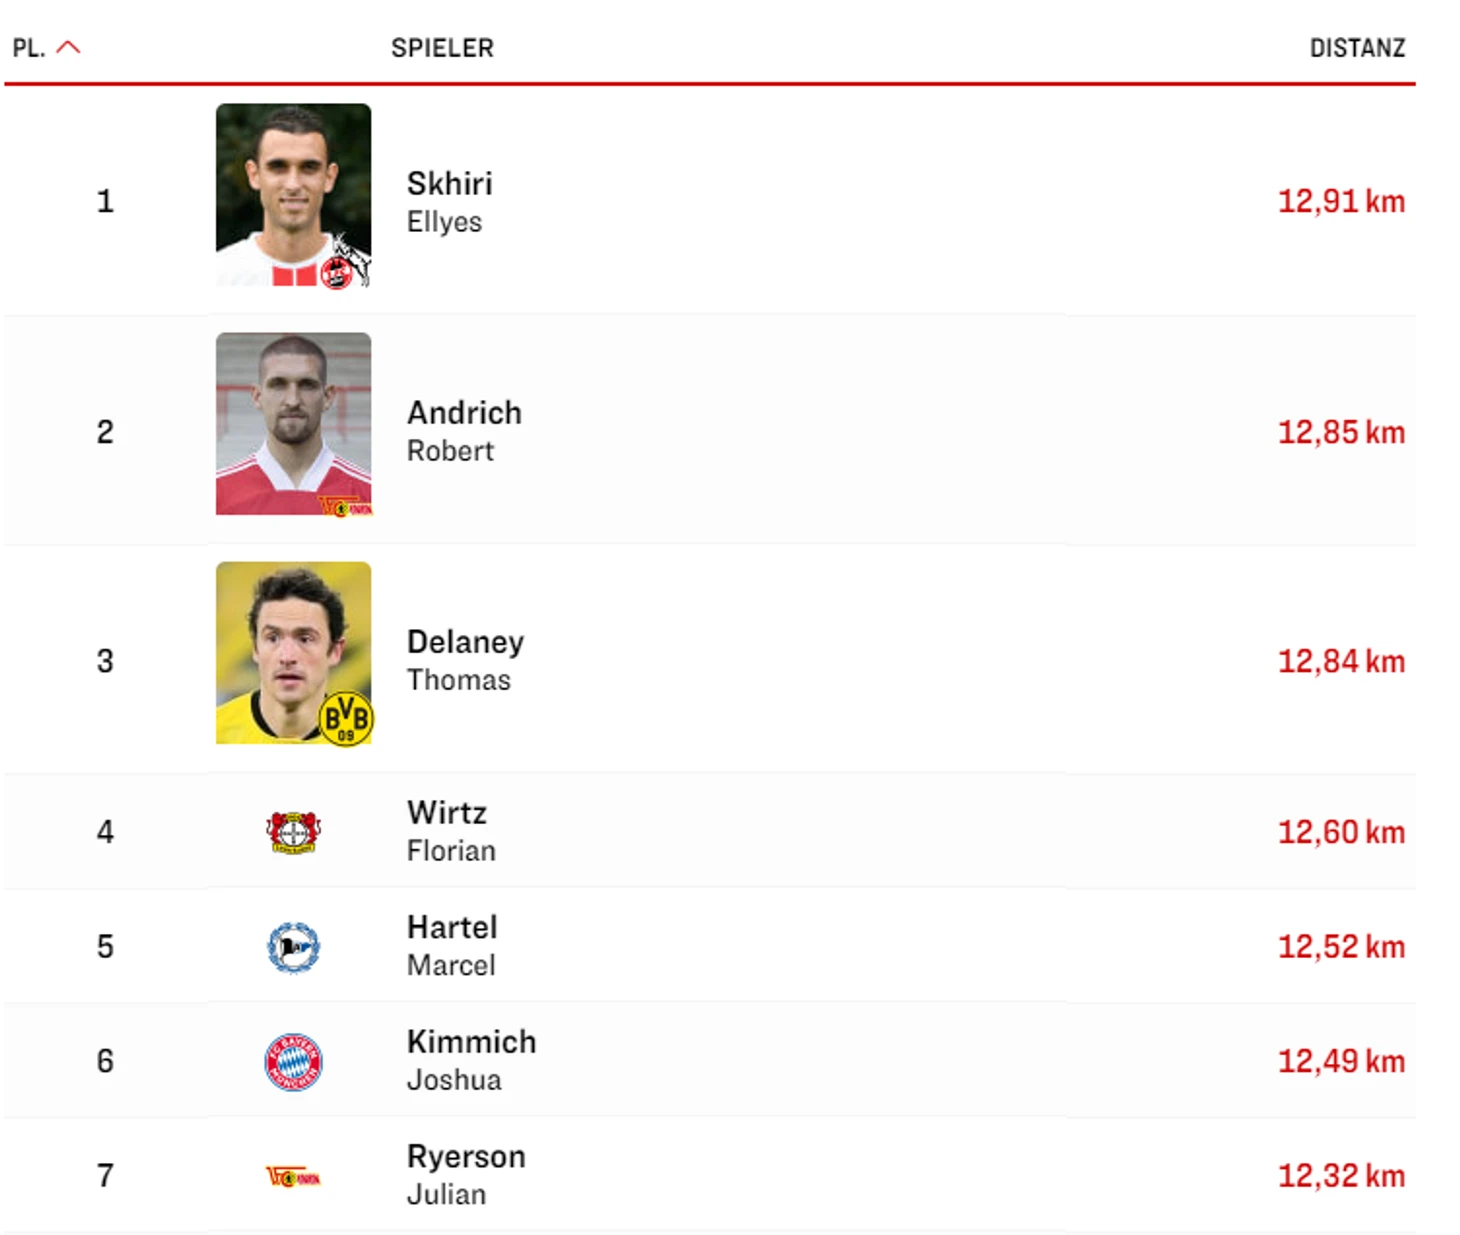Open Robert Andrich's player photo
Screen dimensions: 1460x1235
click(x=293, y=424)
